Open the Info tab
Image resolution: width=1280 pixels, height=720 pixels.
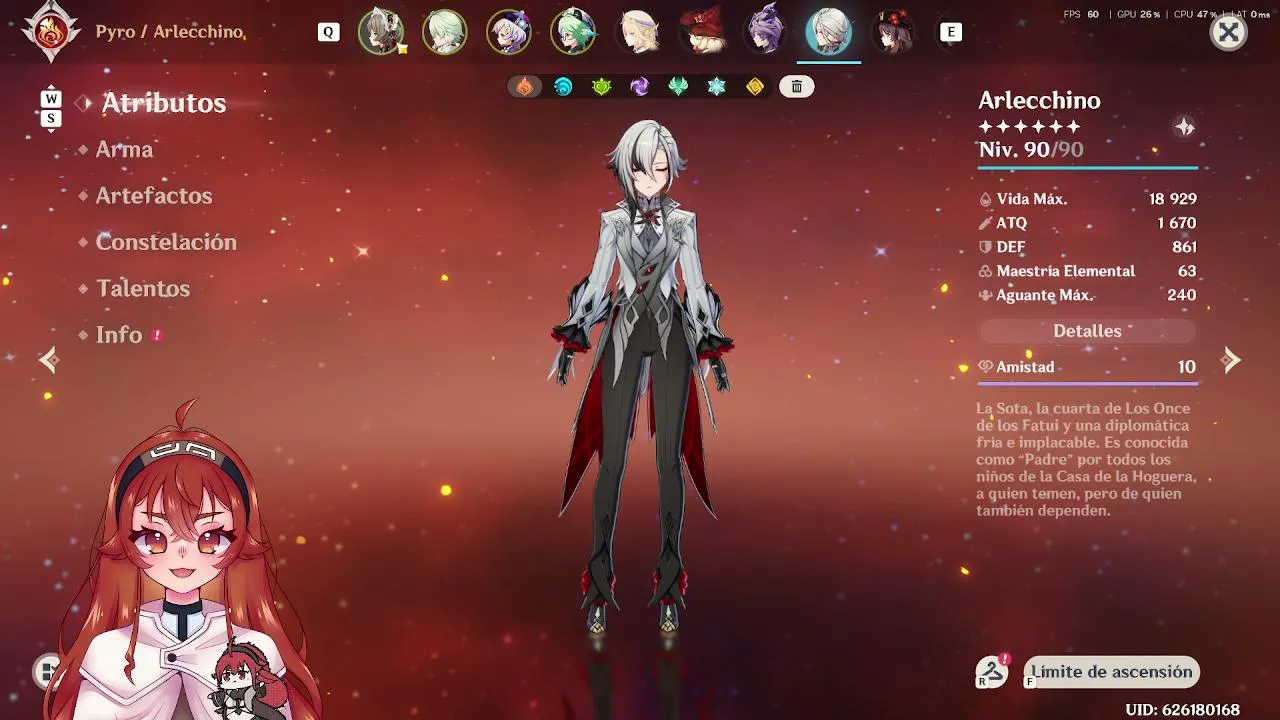click(119, 335)
